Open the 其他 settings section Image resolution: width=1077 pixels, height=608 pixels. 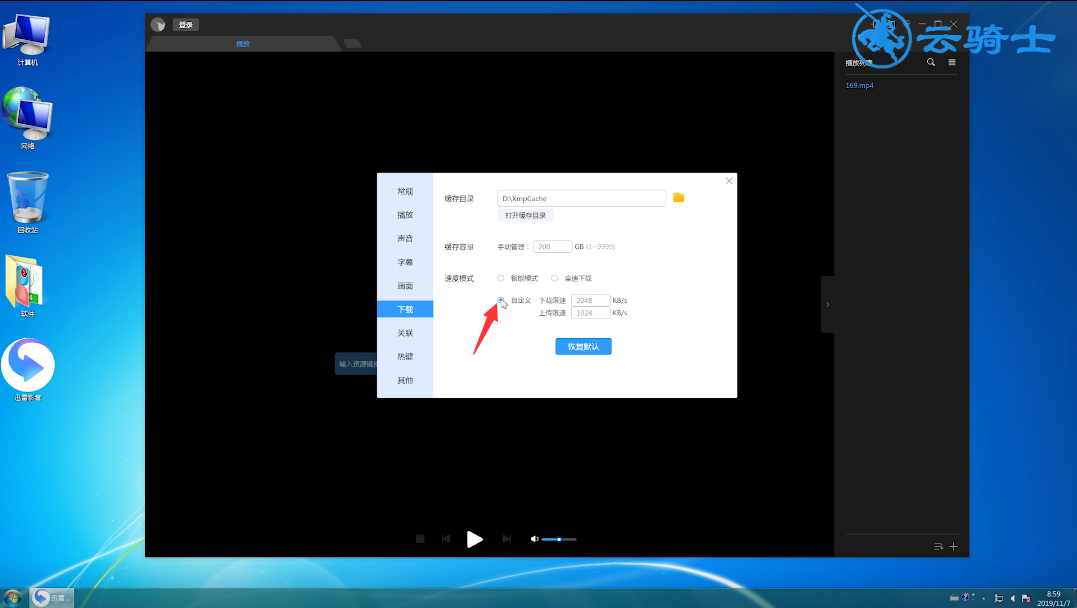(x=405, y=381)
